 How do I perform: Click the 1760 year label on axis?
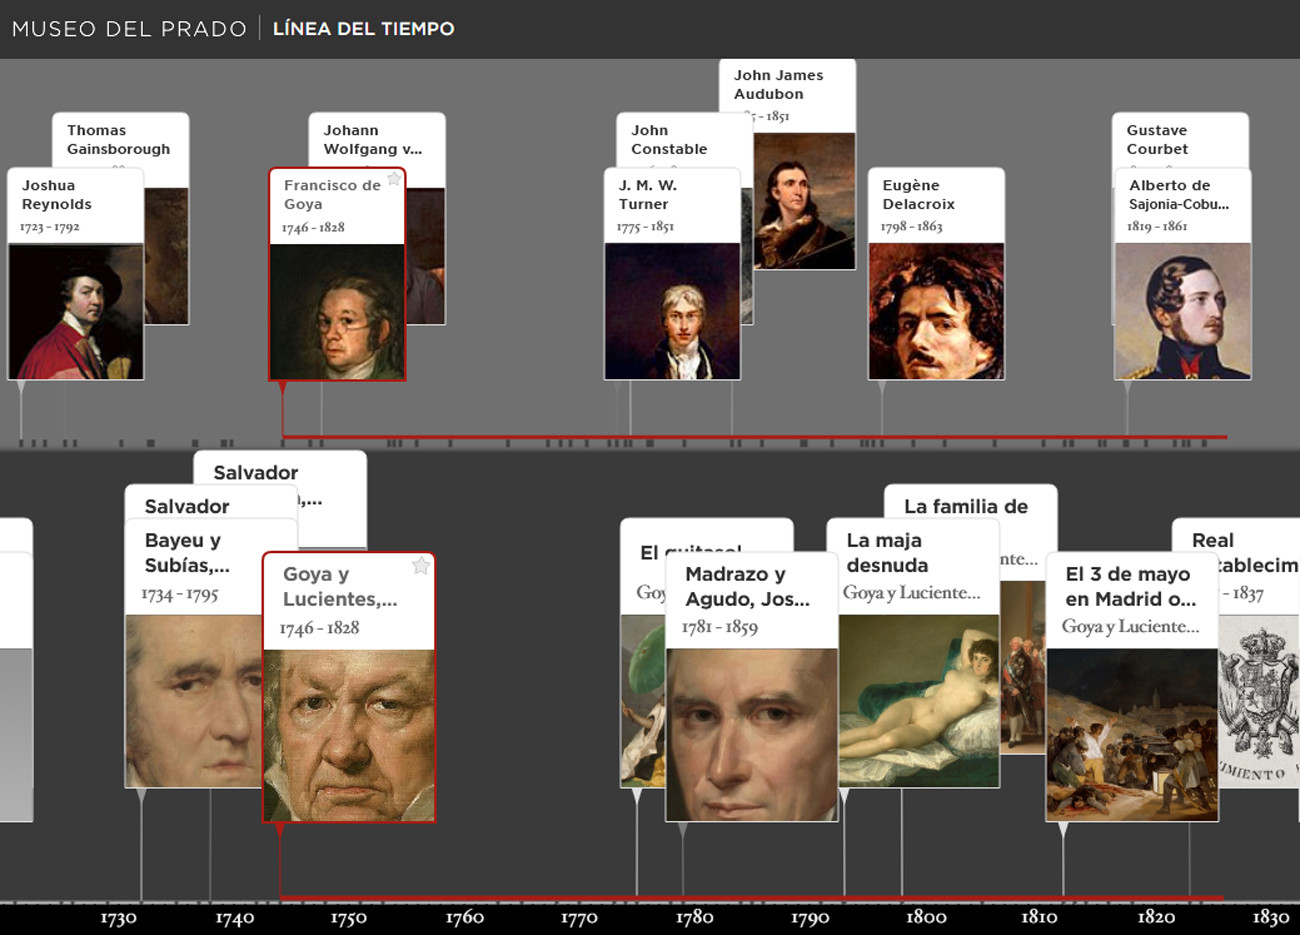pyautogui.click(x=464, y=917)
